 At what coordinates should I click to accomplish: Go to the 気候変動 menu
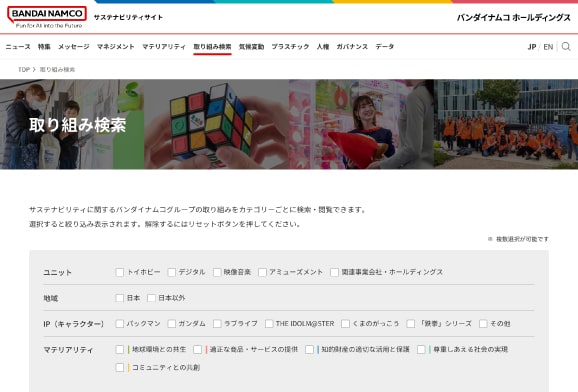(251, 46)
